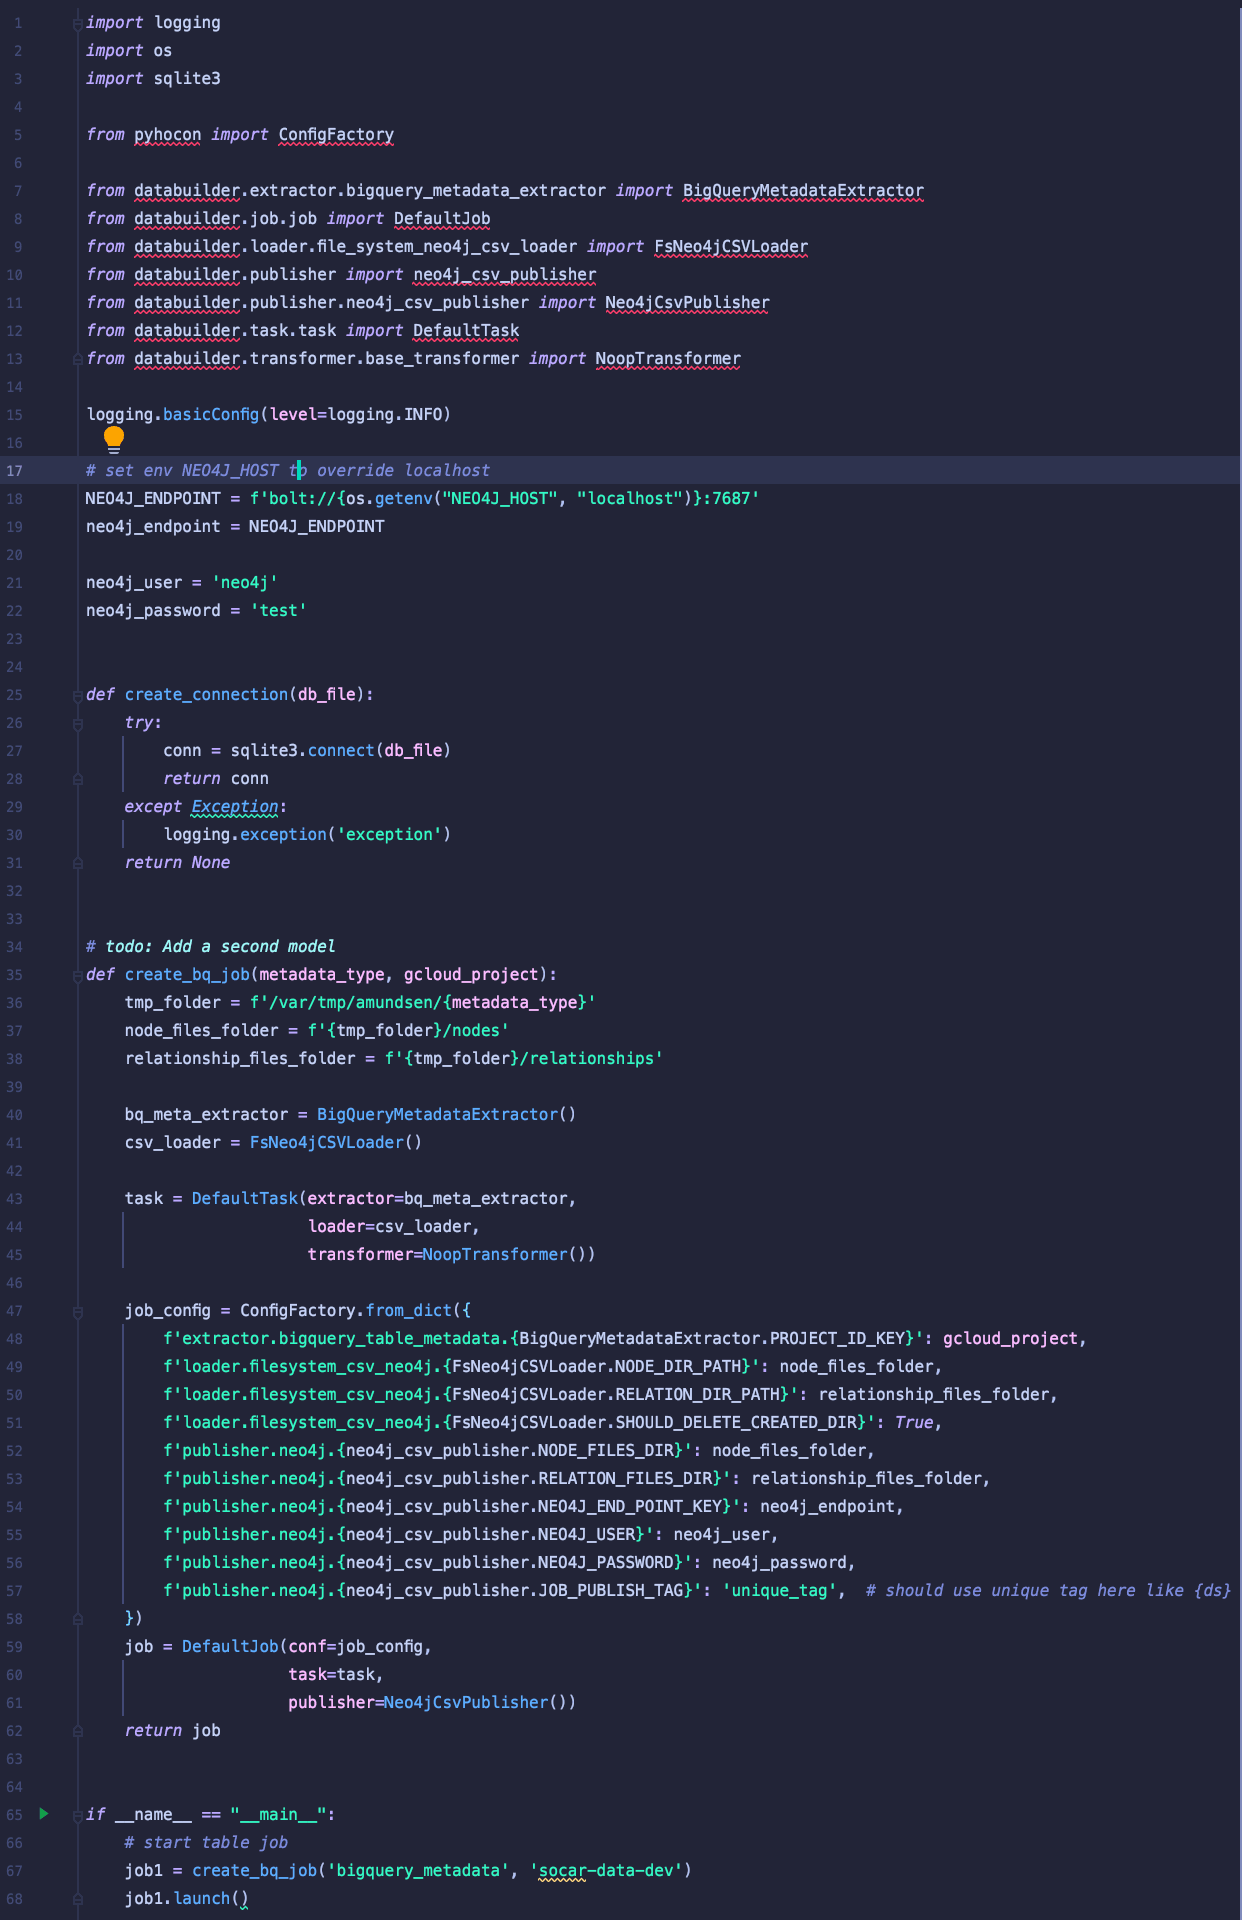Click on the ConfigFactory import name on line 5
1242x1920 pixels.
(336, 134)
